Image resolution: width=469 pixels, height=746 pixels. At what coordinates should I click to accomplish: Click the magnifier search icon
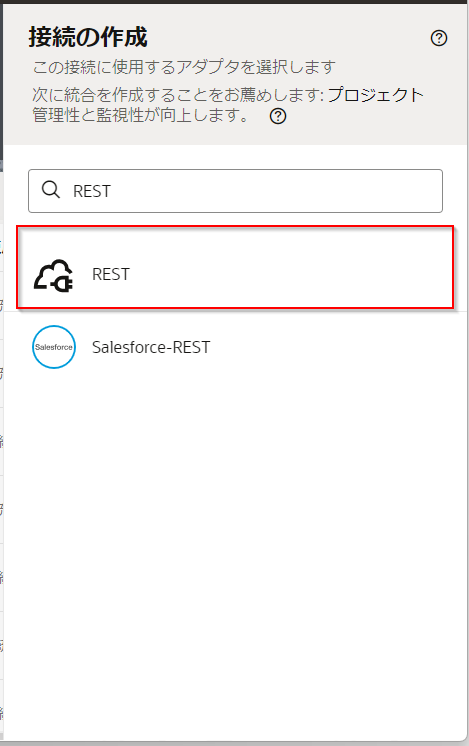[50, 190]
